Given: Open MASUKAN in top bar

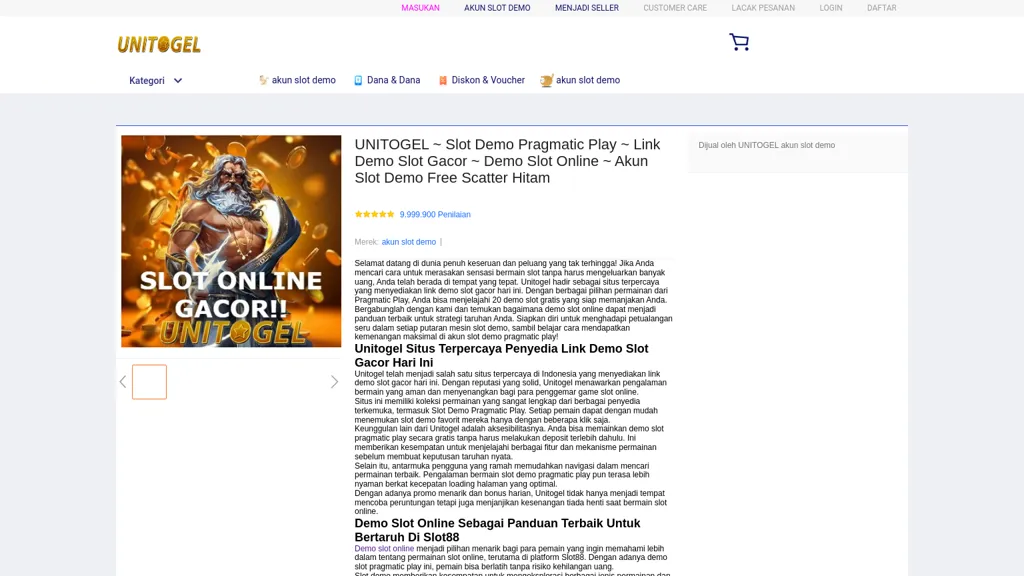Looking at the screenshot, I should [x=420, y=8].
